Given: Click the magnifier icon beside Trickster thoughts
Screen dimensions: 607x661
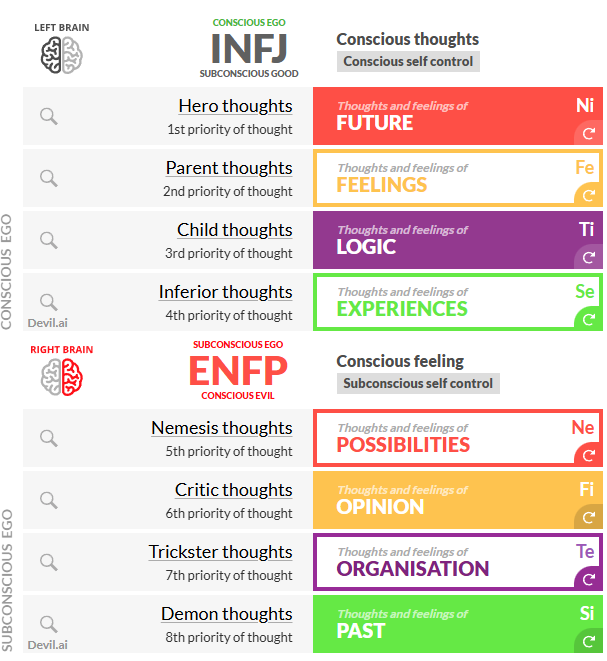Looking at the screenshot, I should (x=49, y=562).
